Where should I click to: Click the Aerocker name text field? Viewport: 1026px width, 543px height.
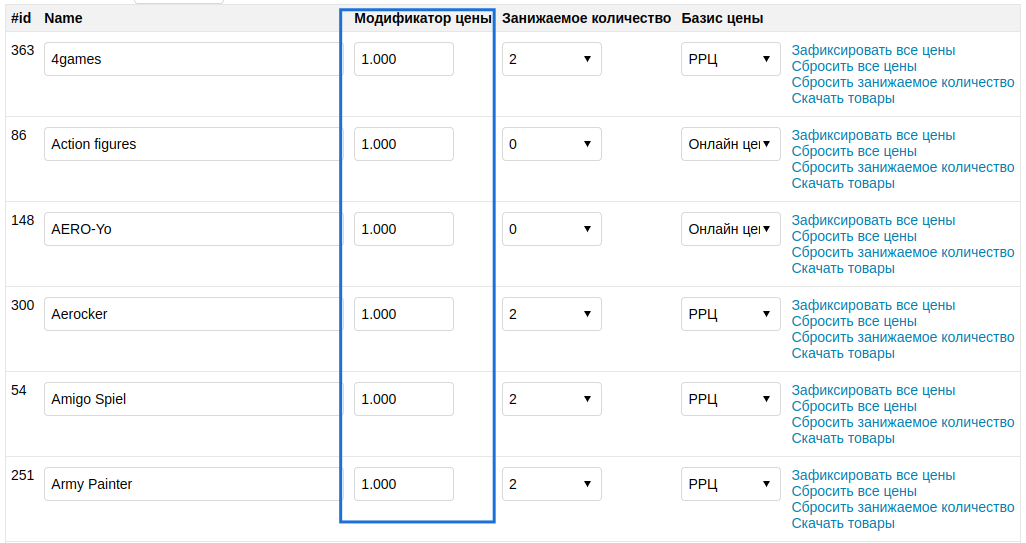pos(193,314)
